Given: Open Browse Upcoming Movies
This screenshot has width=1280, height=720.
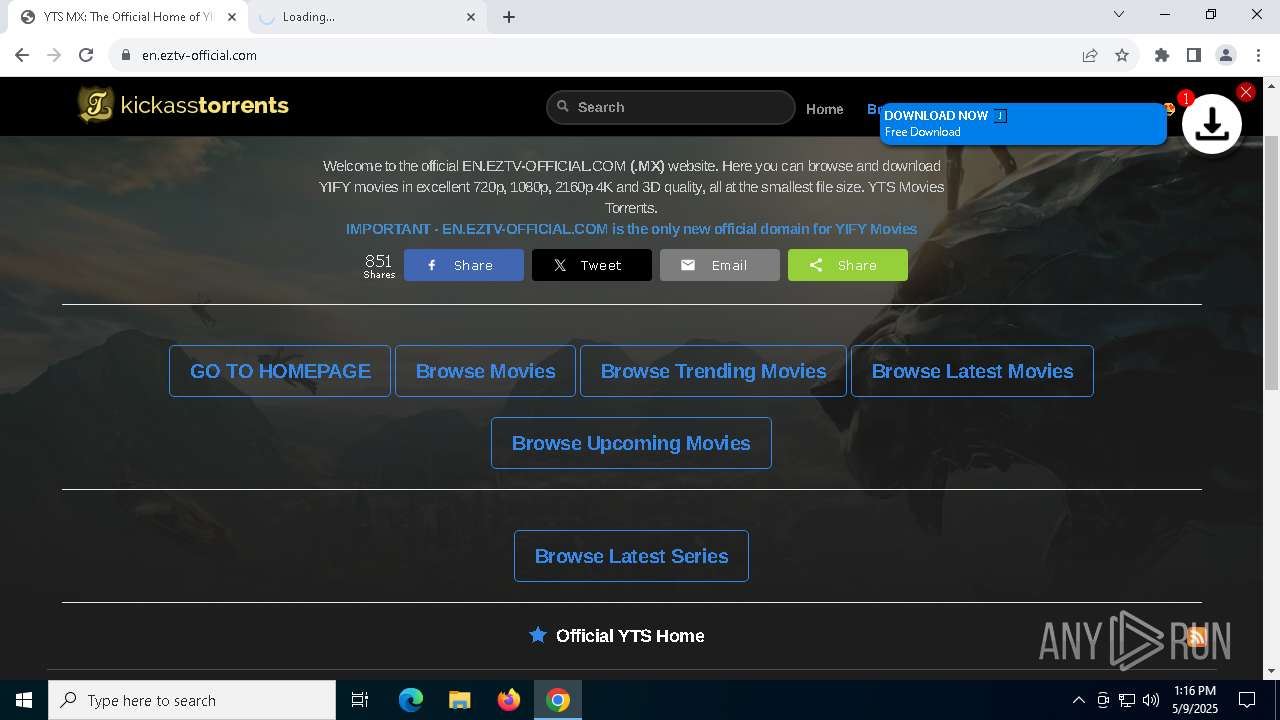Looking at the screenshot, I should [631, 443].
